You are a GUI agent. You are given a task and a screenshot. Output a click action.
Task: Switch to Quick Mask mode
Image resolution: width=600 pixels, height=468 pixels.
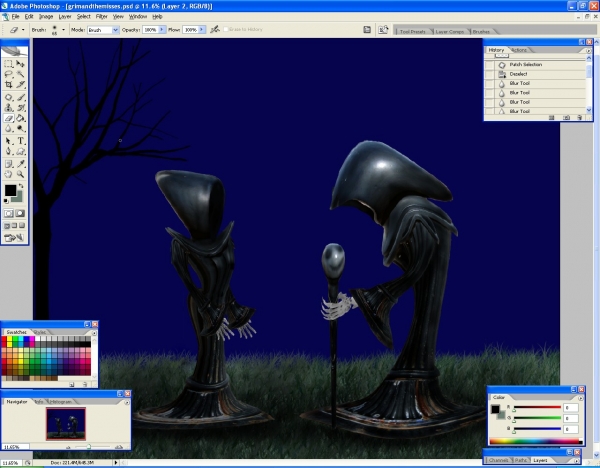20,214
